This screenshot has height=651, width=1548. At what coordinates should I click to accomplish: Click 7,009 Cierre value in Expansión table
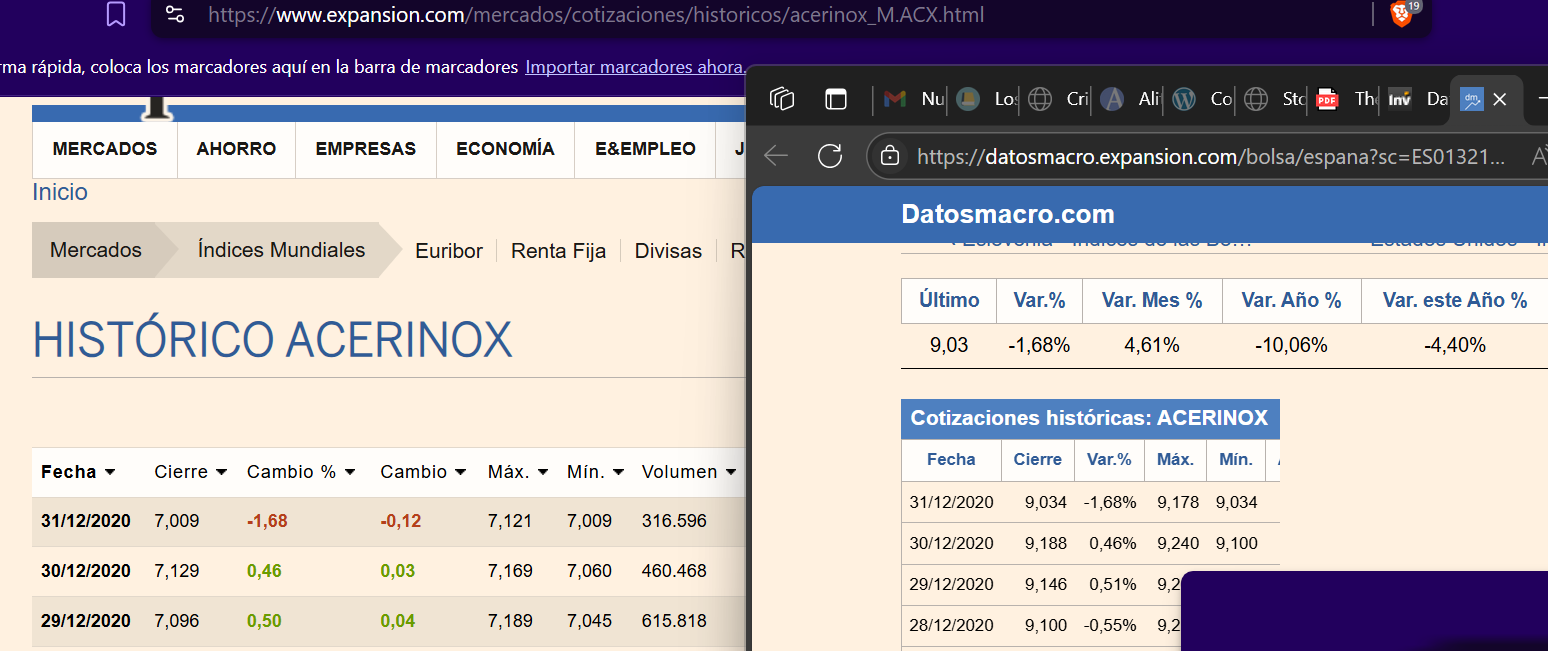[177, 521]
